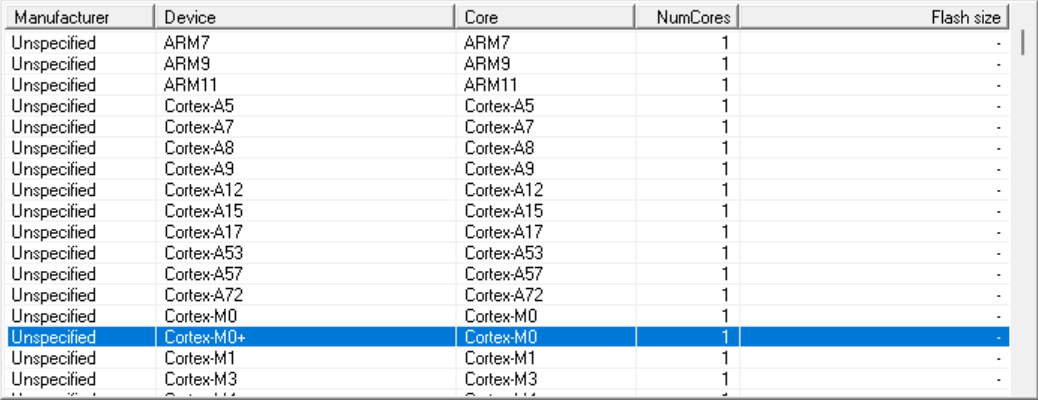Viewport: 1038px width, 400px height.
Task: Select the Cortex-A15 device entry
Action: coord(204,212)
